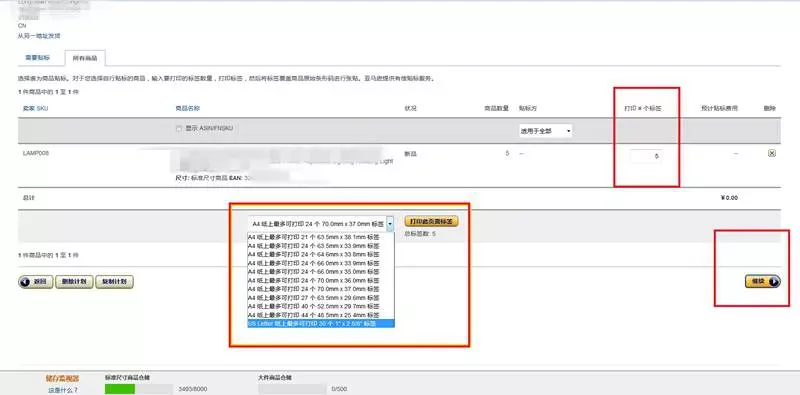Screen dimensions: 800x395
Task: Click the 打印此页面标签 button
Action: tap(431, 221)
